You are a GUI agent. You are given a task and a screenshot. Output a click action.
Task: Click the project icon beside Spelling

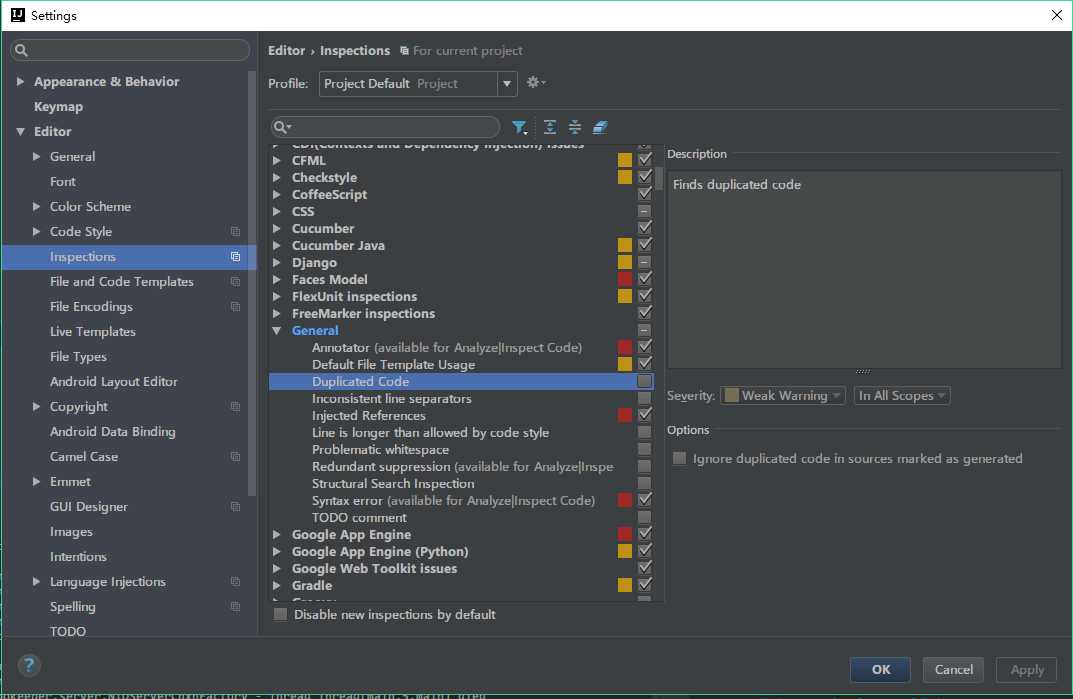click(x=235, y=607)
